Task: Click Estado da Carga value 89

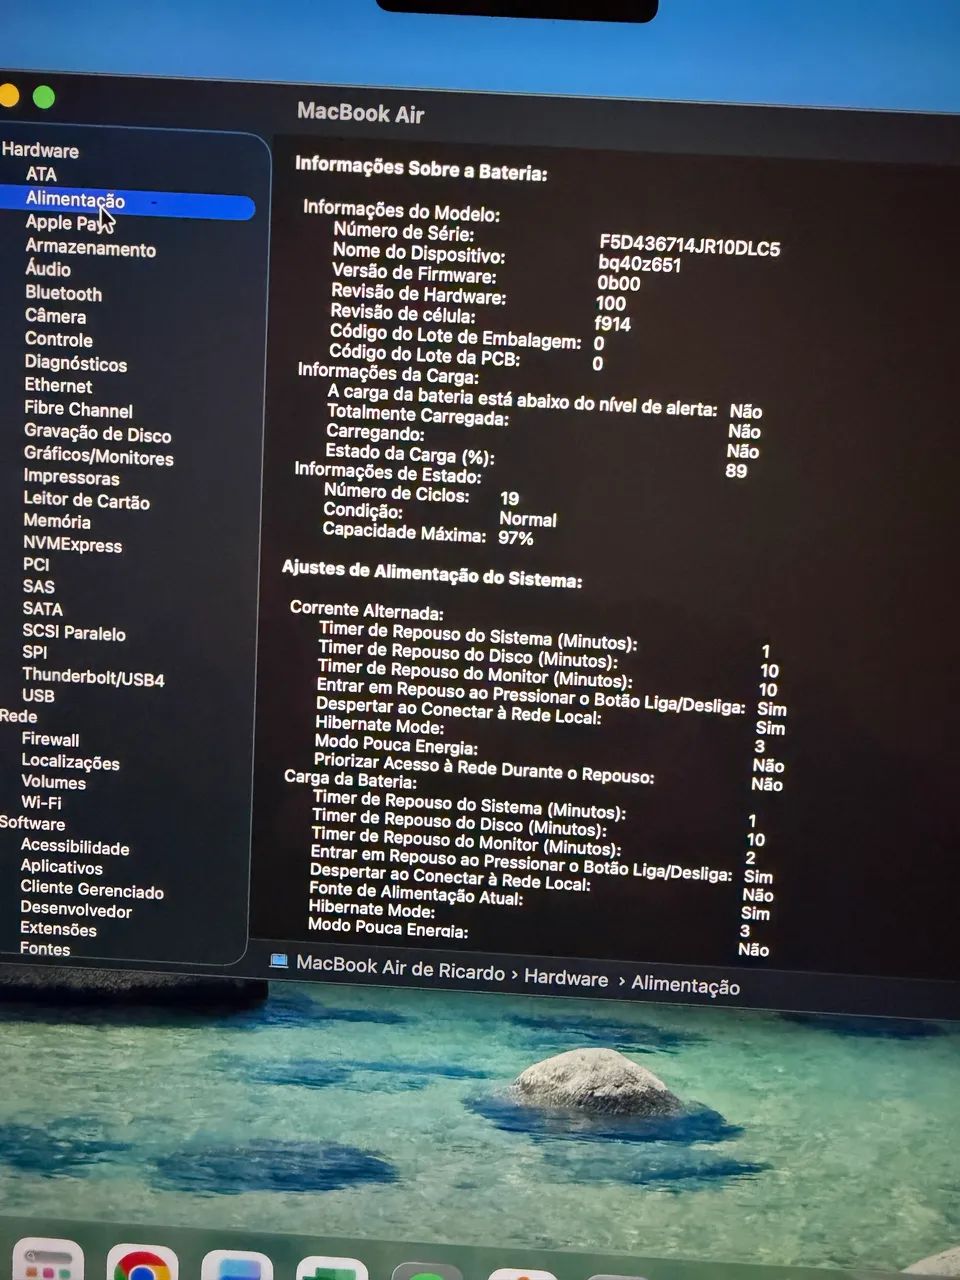Action: (x=736, y=470)
